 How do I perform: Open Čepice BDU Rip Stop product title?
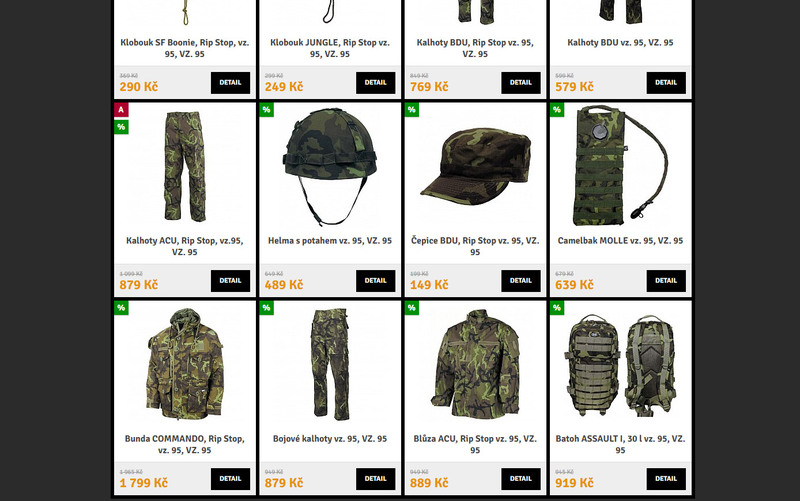475,246
